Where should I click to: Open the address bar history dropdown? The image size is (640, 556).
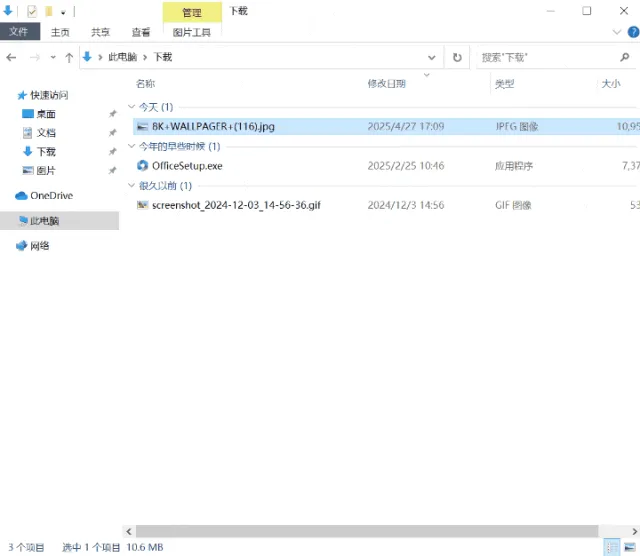(x=431, y=58)
